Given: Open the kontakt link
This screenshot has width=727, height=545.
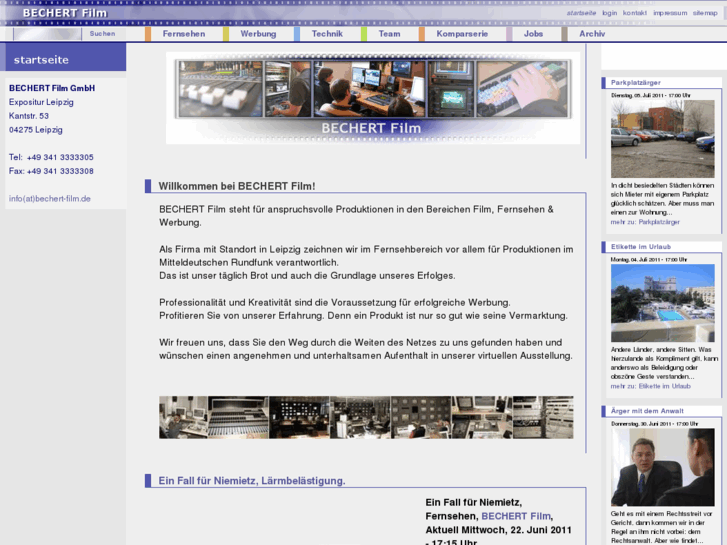Looking at the screenshot, I should pyautogui.click(x=634, y=13).
